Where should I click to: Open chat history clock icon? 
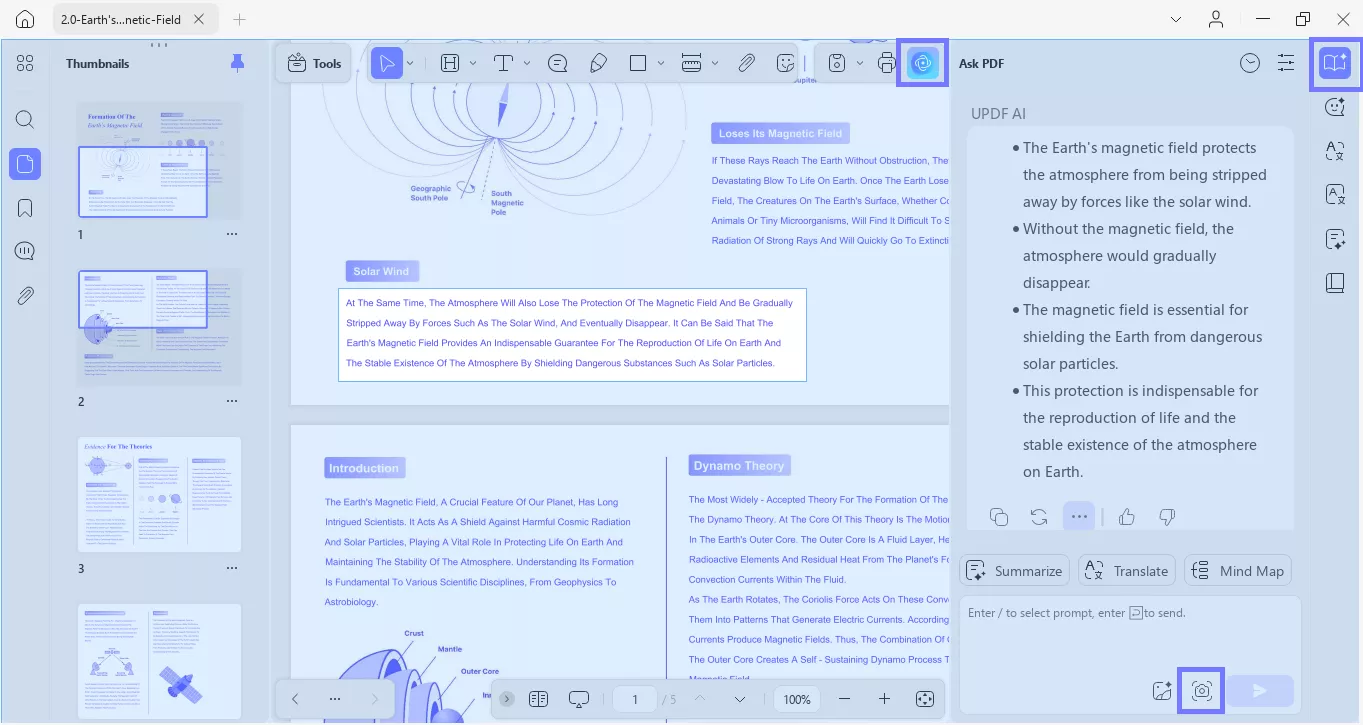1250,63
